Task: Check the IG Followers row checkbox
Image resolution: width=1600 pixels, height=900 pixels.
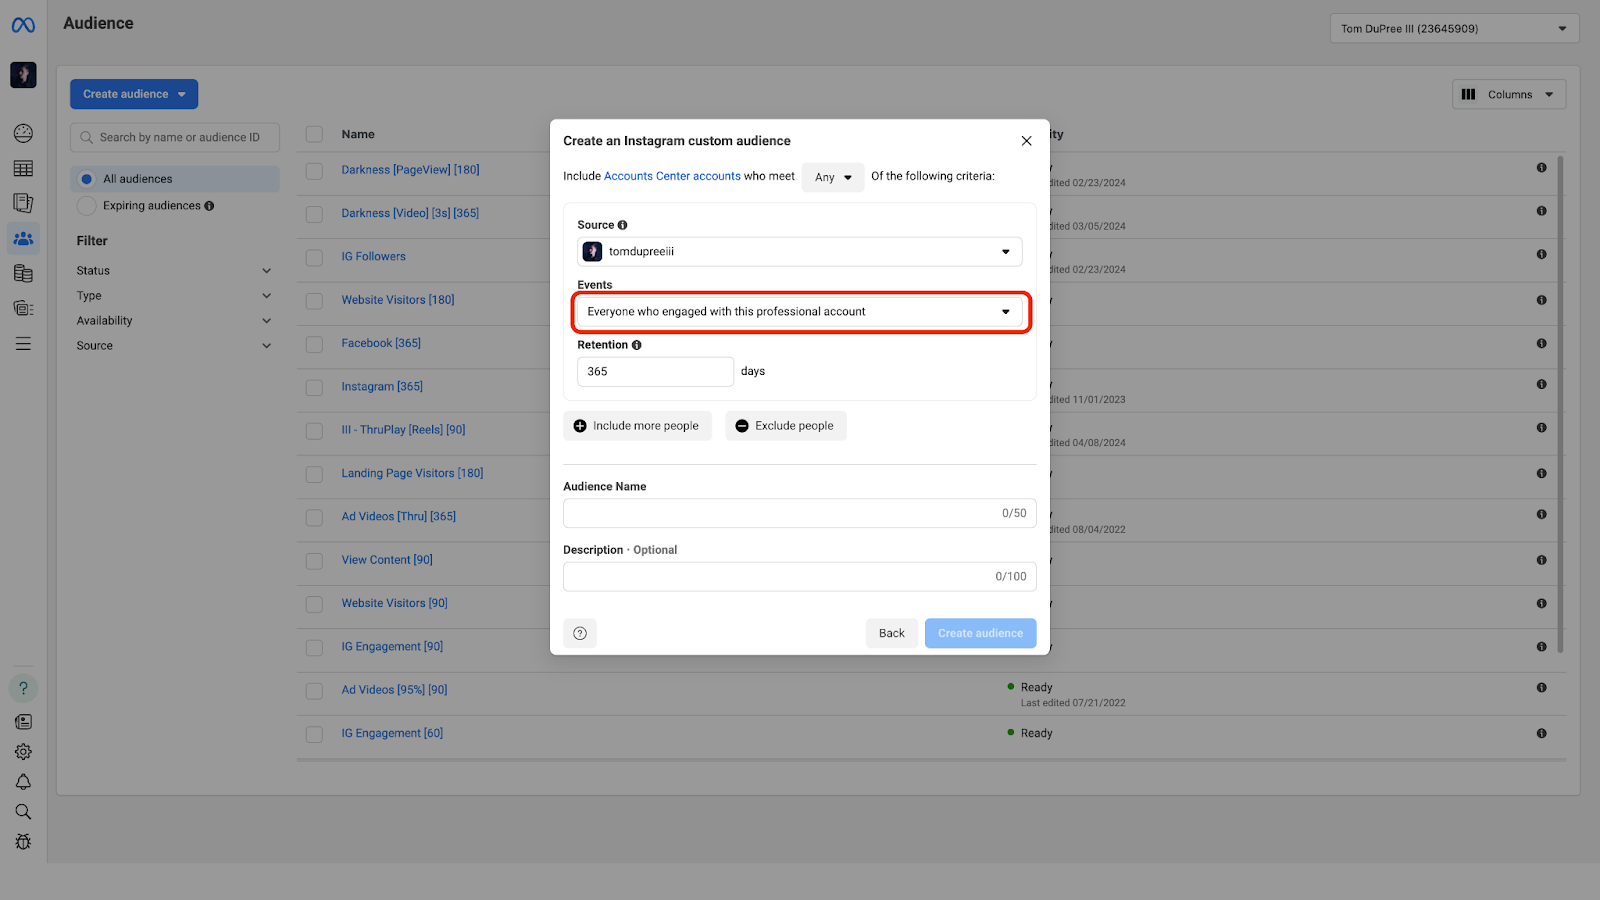Action: (x=314, y=258)
